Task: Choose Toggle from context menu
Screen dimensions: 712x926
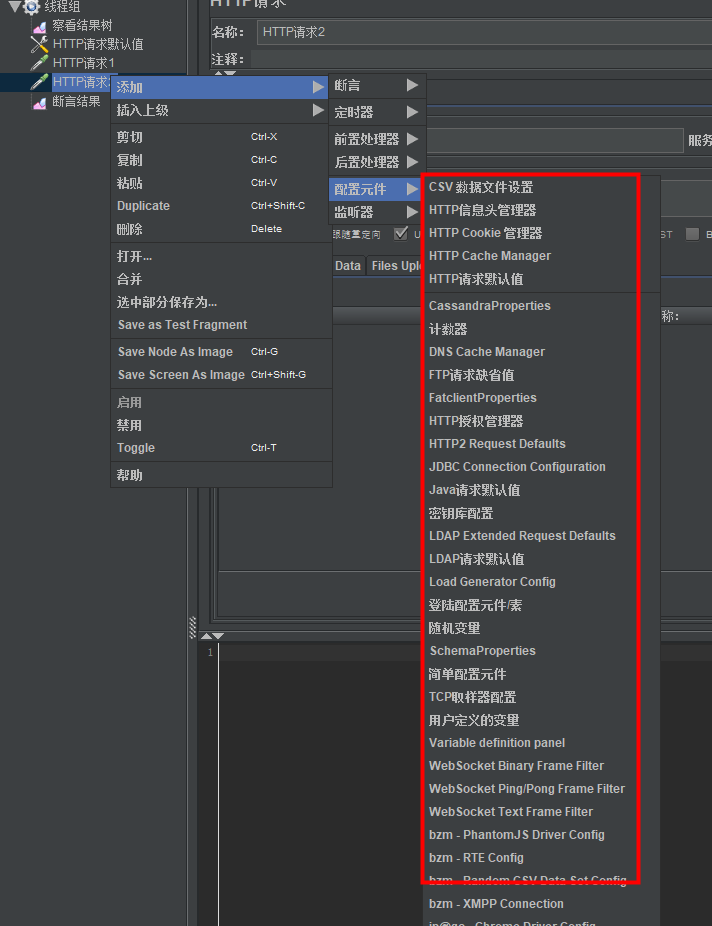Action: point(221,448)
